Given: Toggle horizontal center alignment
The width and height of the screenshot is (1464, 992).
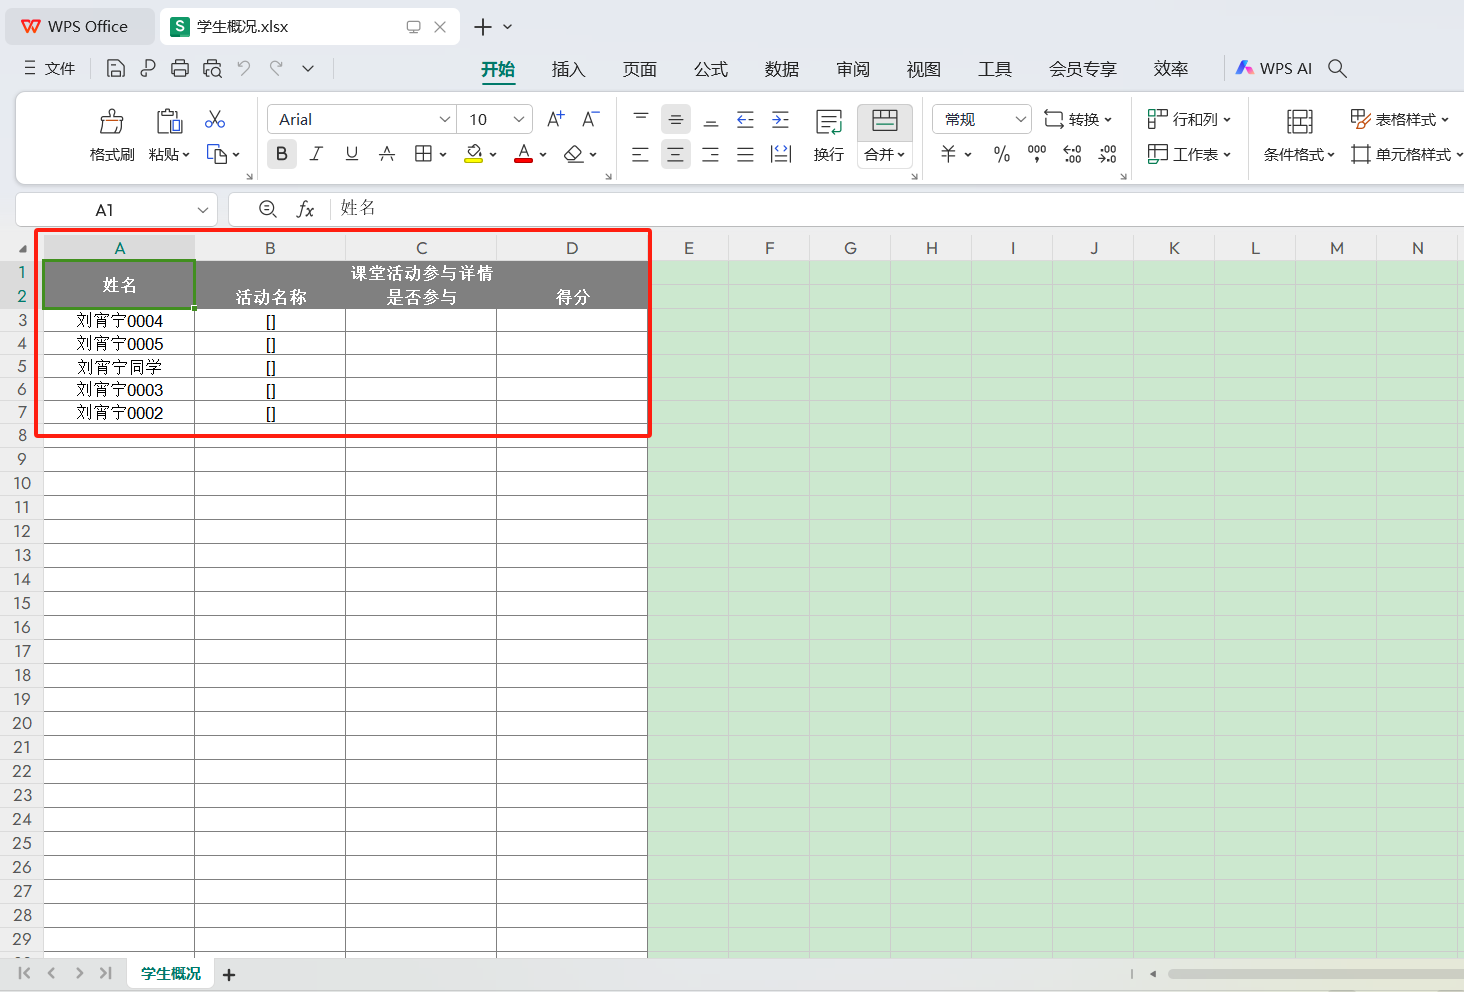Looking at the screenshot, I should click(x=676, y=154).
